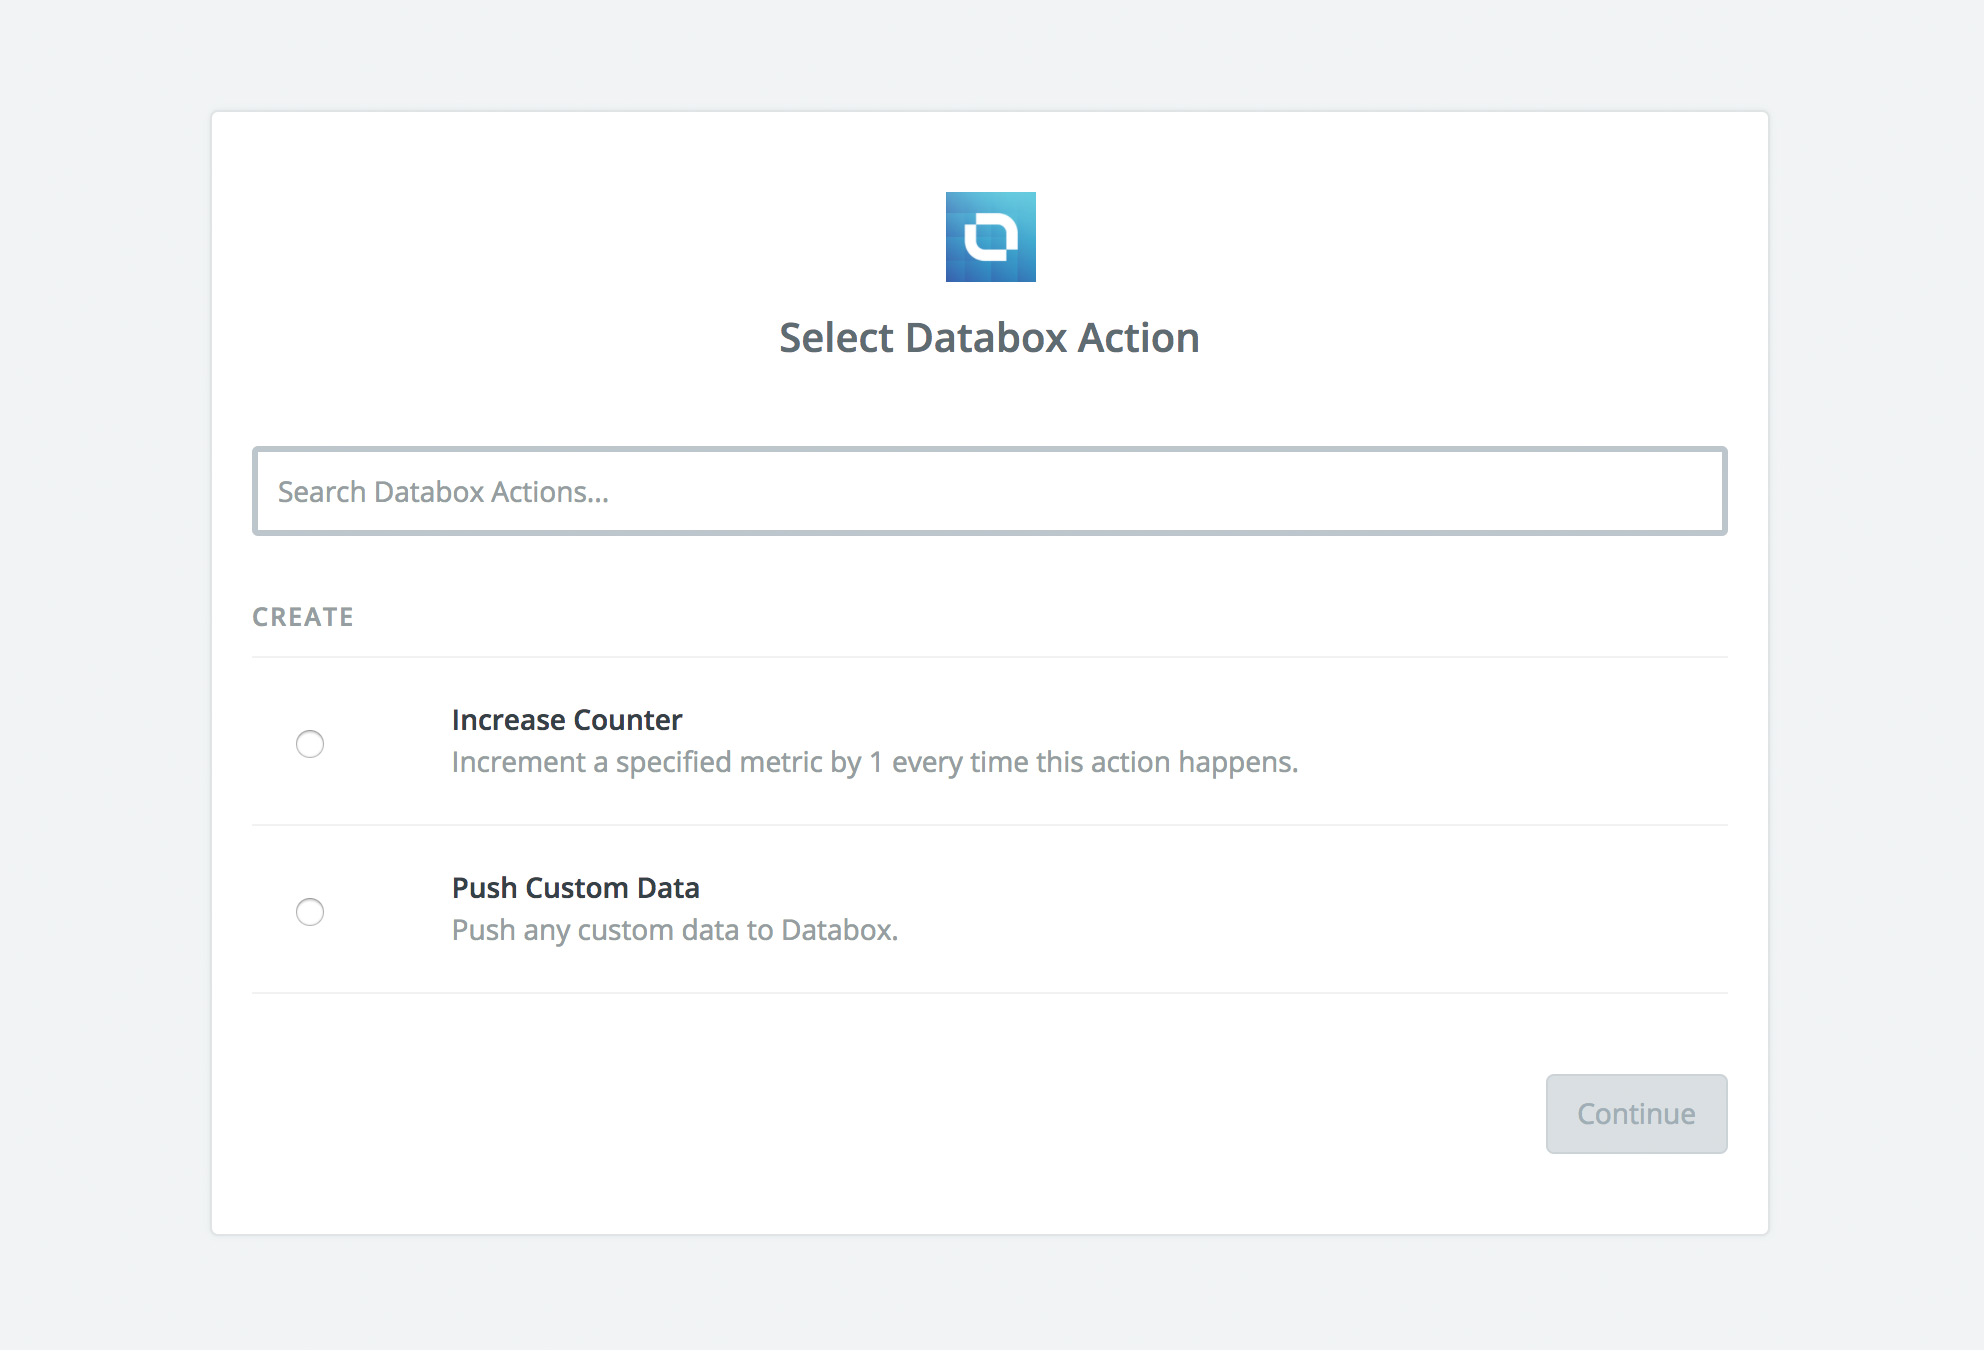Click the gray background outside the card
Image resolution: width=1984 pixels, height=1351 pixels.
point(100,700)
